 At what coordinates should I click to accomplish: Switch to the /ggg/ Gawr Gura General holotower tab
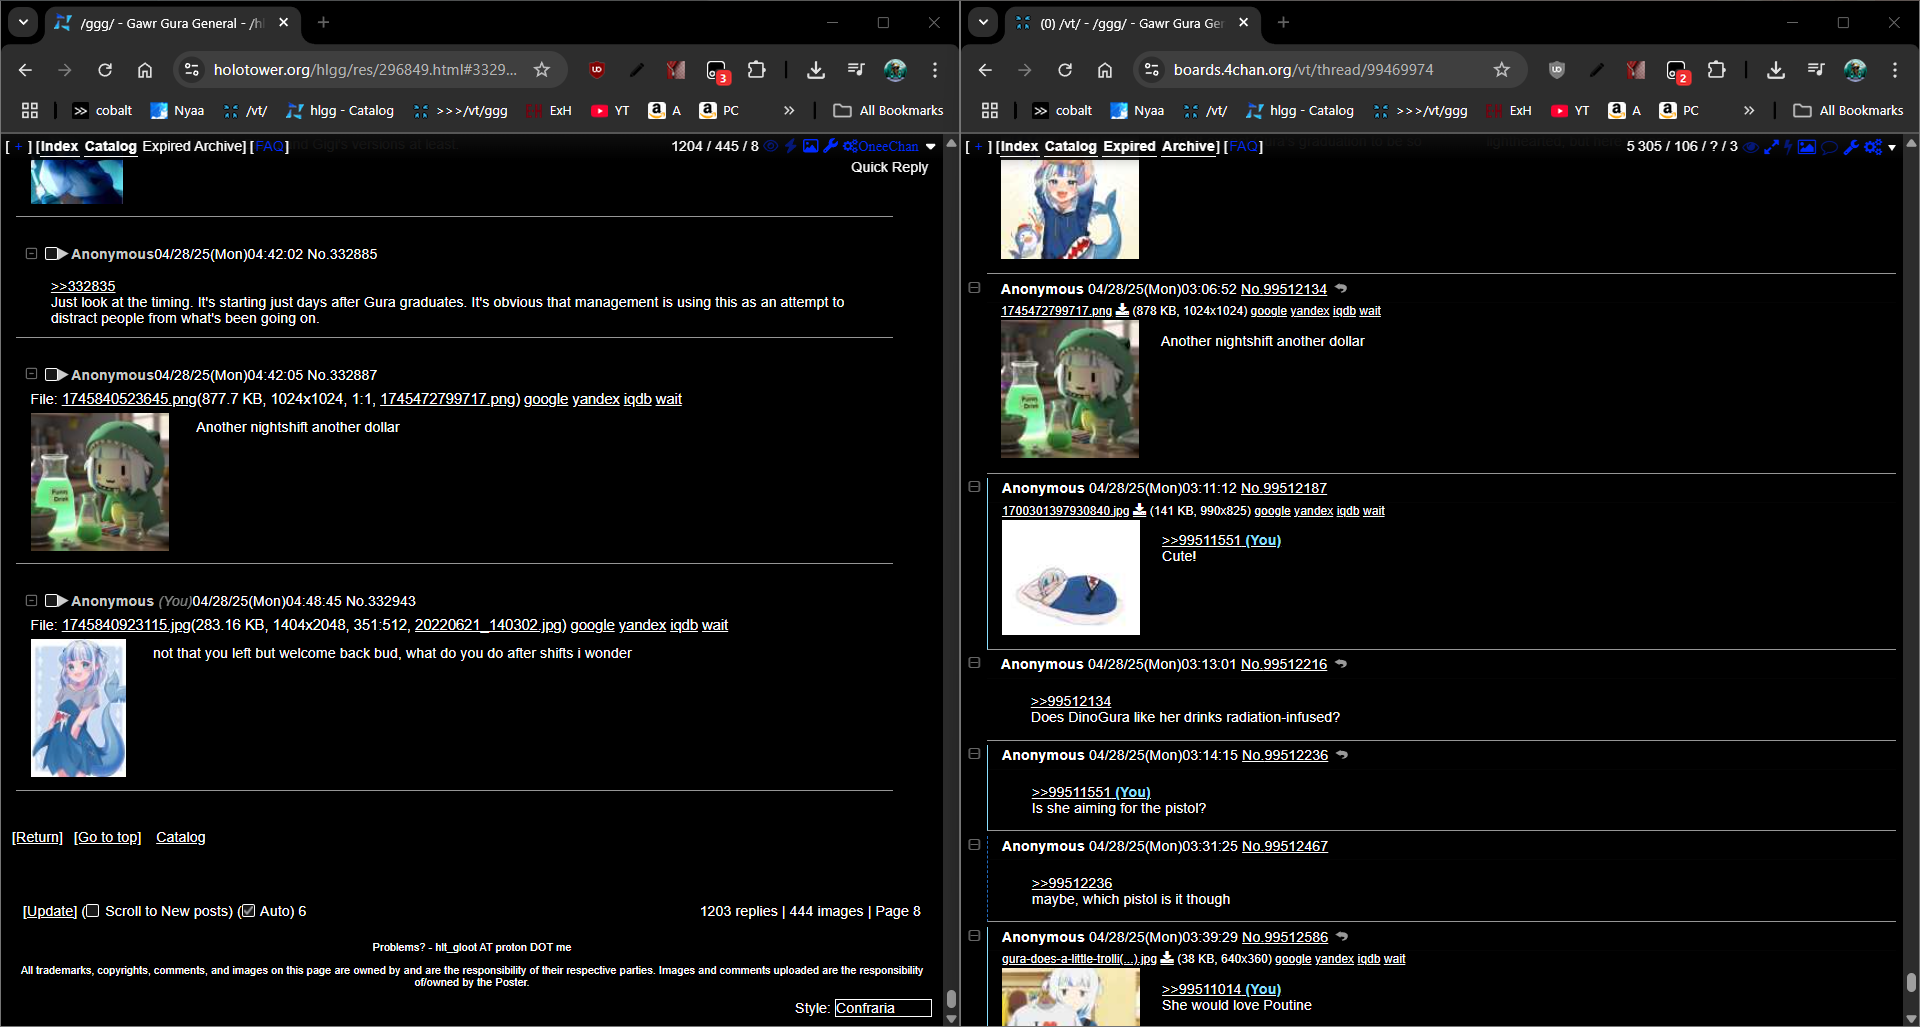[170, 23]
